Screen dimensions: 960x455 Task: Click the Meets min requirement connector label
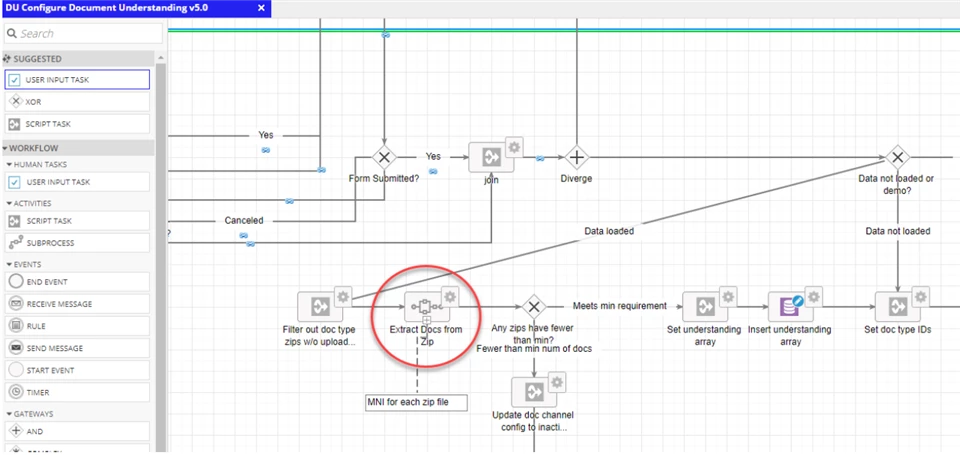tap(620, 306)
